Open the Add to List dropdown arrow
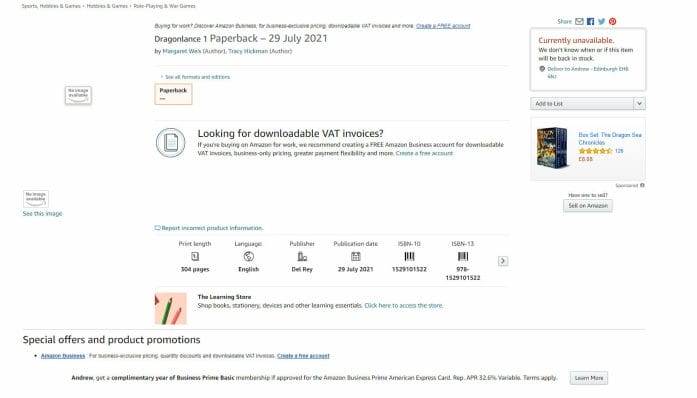Screen dimensions: 697x398 point(639,104)
